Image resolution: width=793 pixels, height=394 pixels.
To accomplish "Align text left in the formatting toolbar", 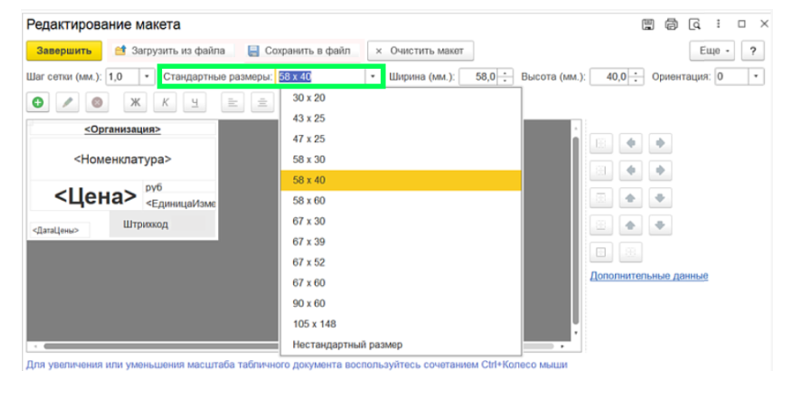I will pyautogui.click(x=233, y=103).
